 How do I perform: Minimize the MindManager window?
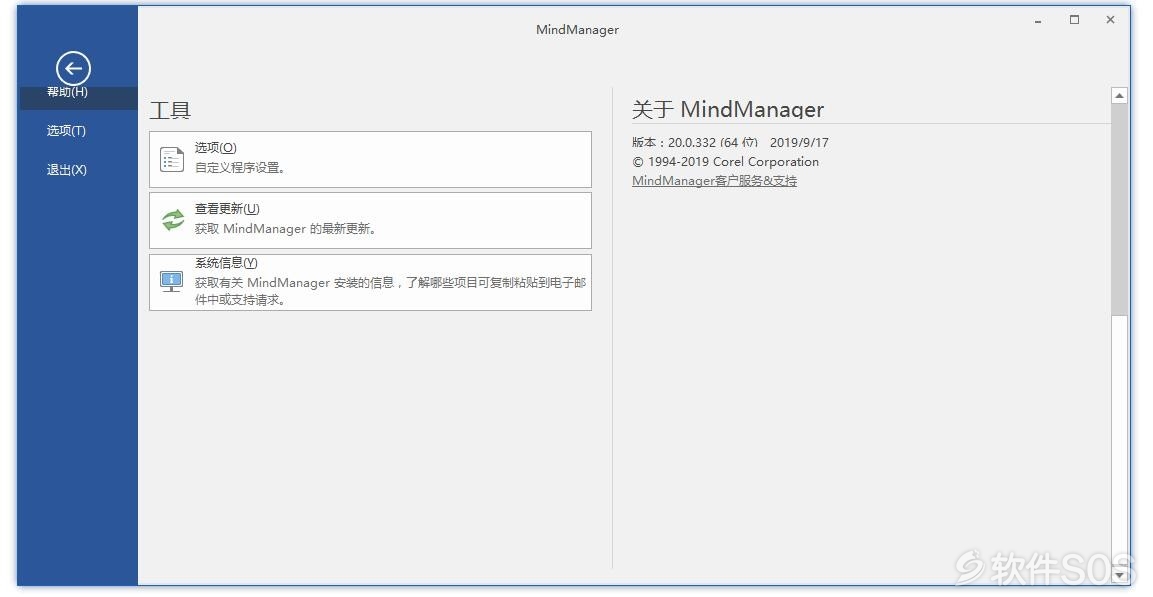(x=1038, y=21)
